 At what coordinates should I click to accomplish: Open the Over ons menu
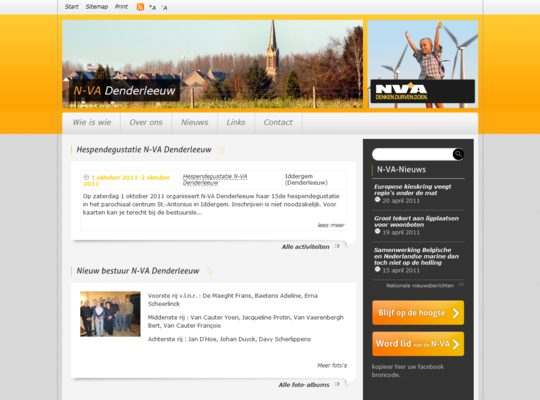146,123
